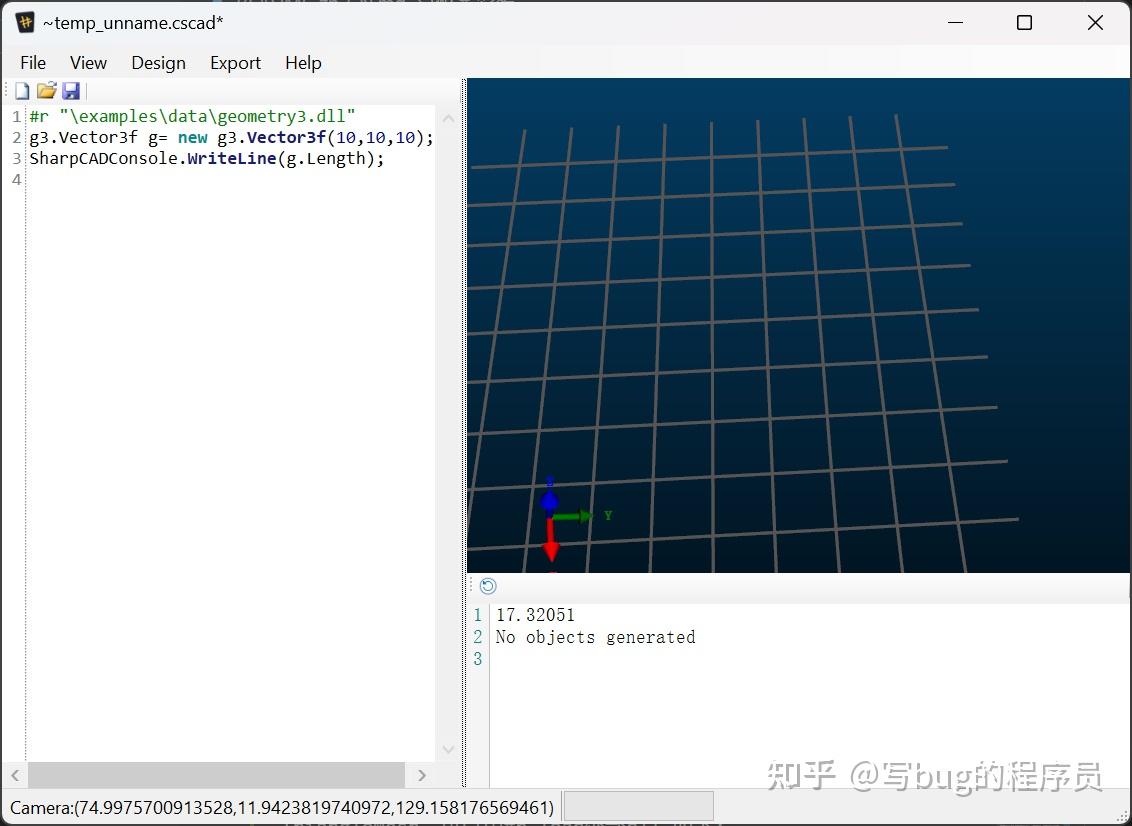Screen dimensions: 1132x826
Task: Click line number 2 in the editor gutter
Action: [x=16, y=137]
